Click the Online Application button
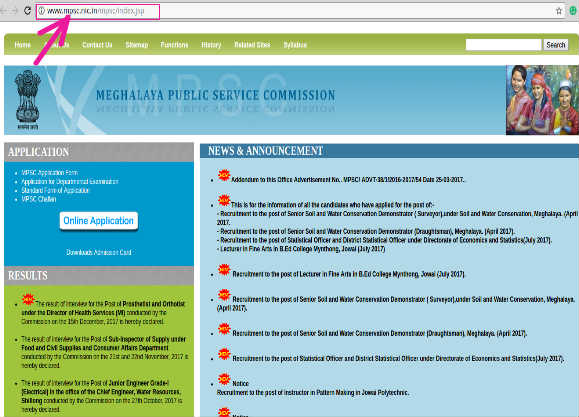 click(x=99, y=221)
